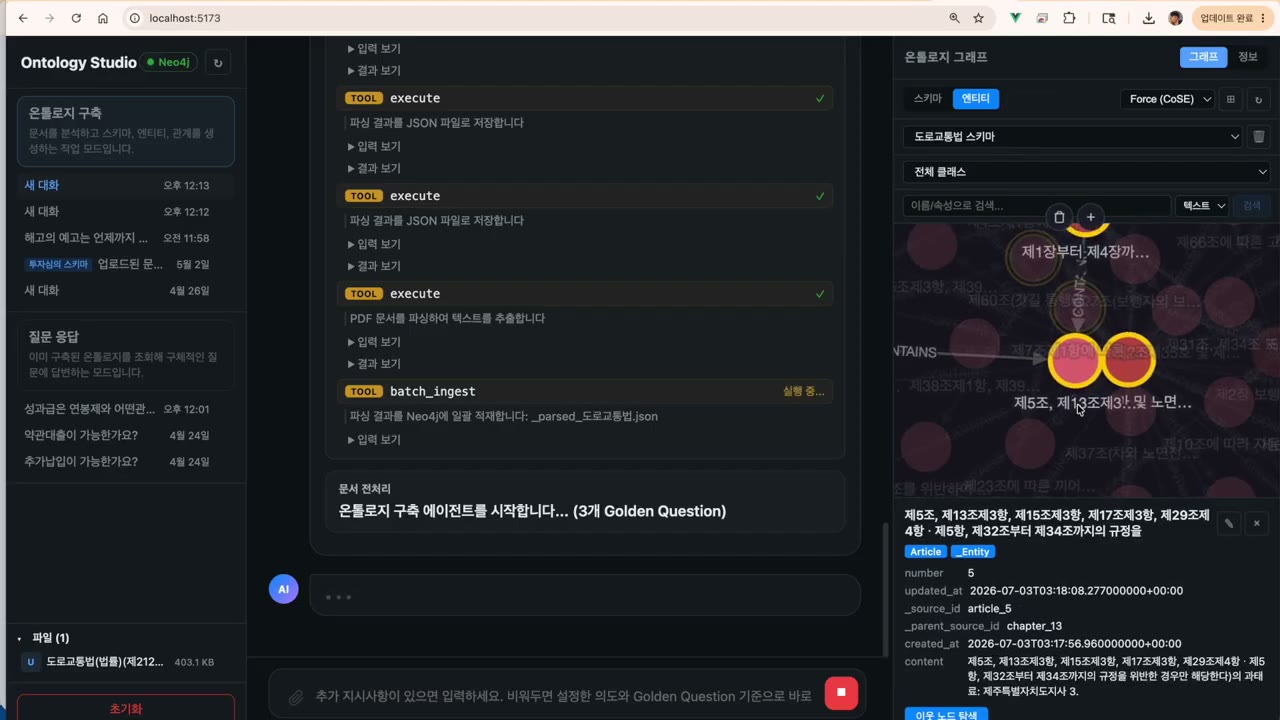Open the 텍스트 search type dropdown
This screenshot has height=720, width=1280.
[x=1203, y=205]
